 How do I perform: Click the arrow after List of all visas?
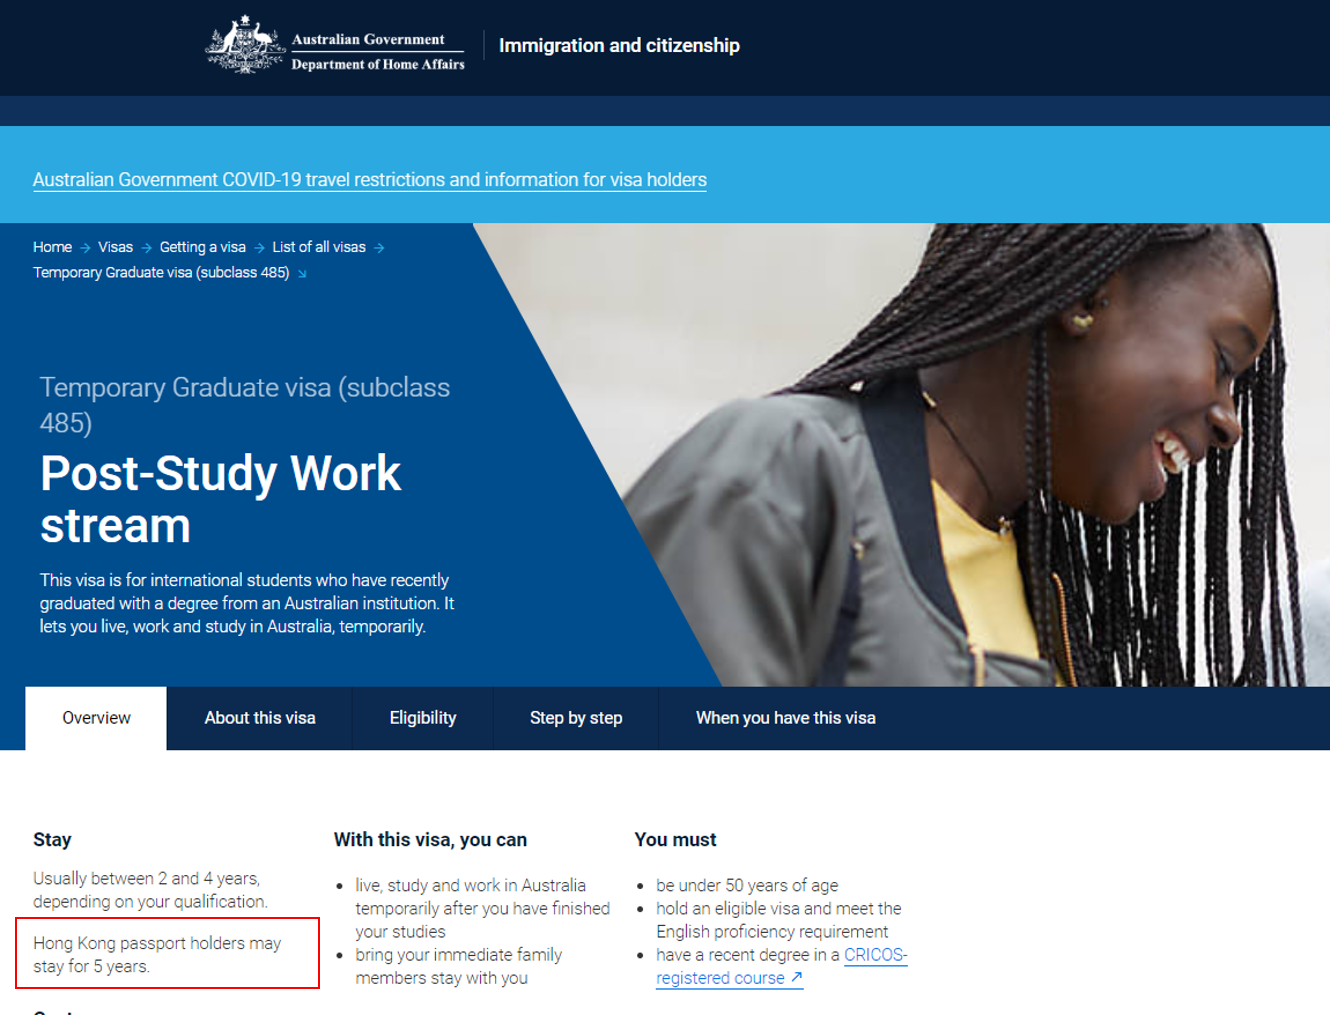coord(379,248)
